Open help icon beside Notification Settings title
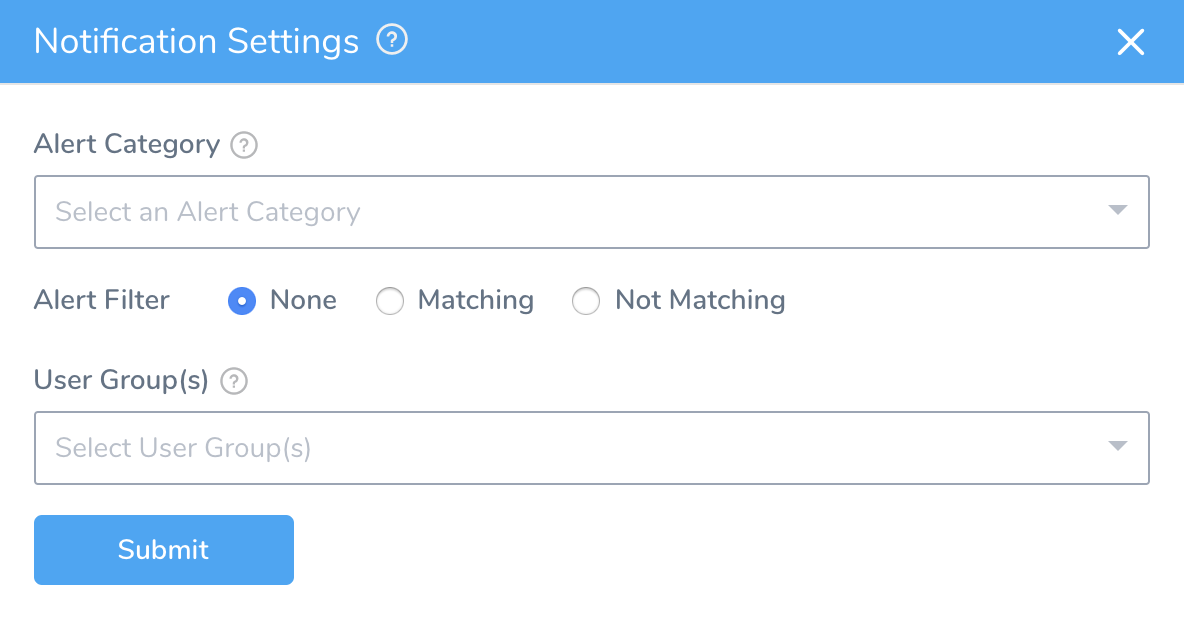The image size is (1184, 623). pyautogui.click(x=392, y=39)
